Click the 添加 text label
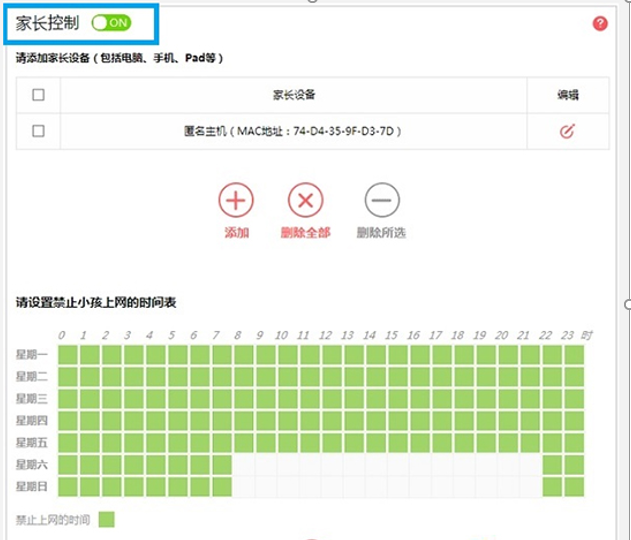The height and width of the screenshot is (540, 631). (236, 233)
